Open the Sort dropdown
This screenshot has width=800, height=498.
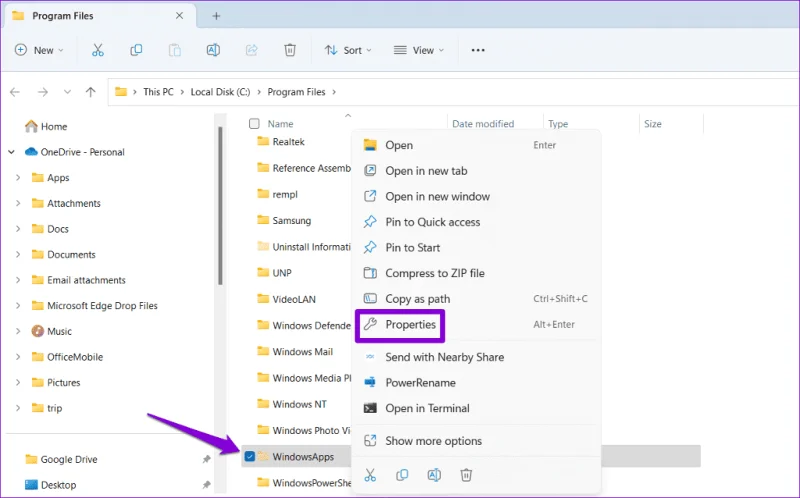click(x=348, y=50)
